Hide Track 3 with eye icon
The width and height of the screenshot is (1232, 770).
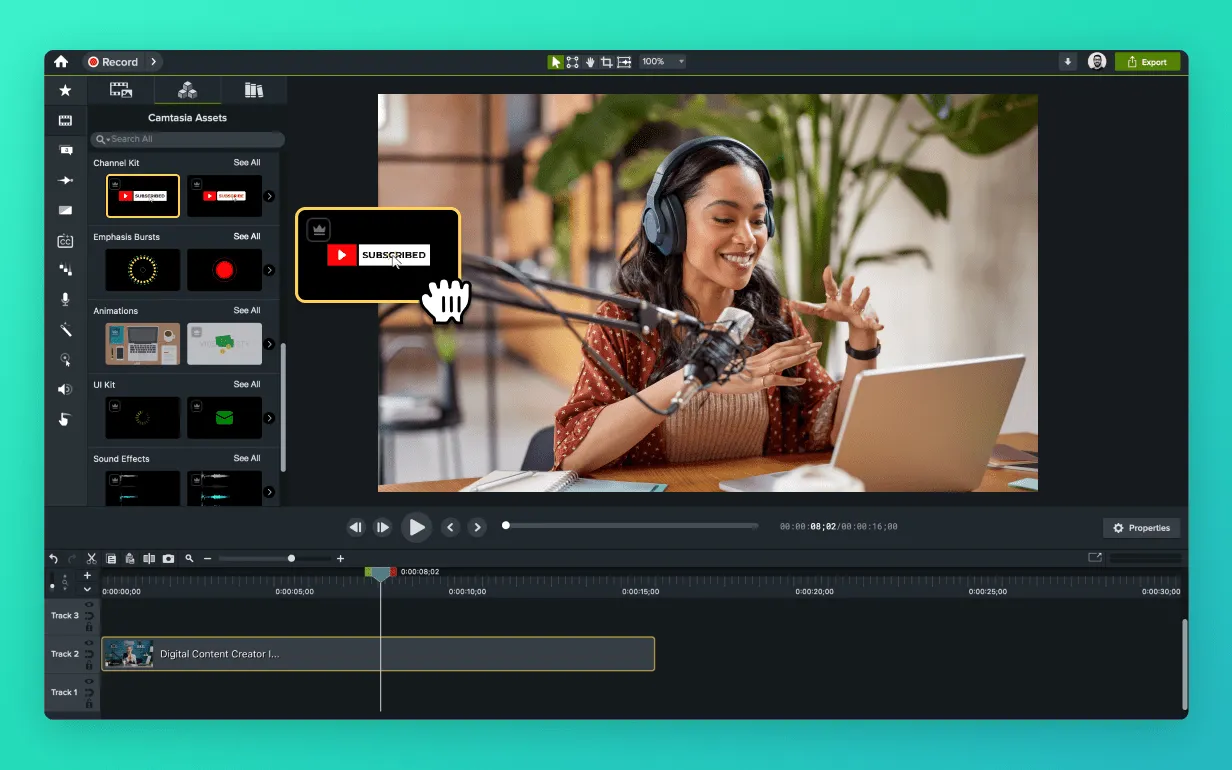(89, 605)
